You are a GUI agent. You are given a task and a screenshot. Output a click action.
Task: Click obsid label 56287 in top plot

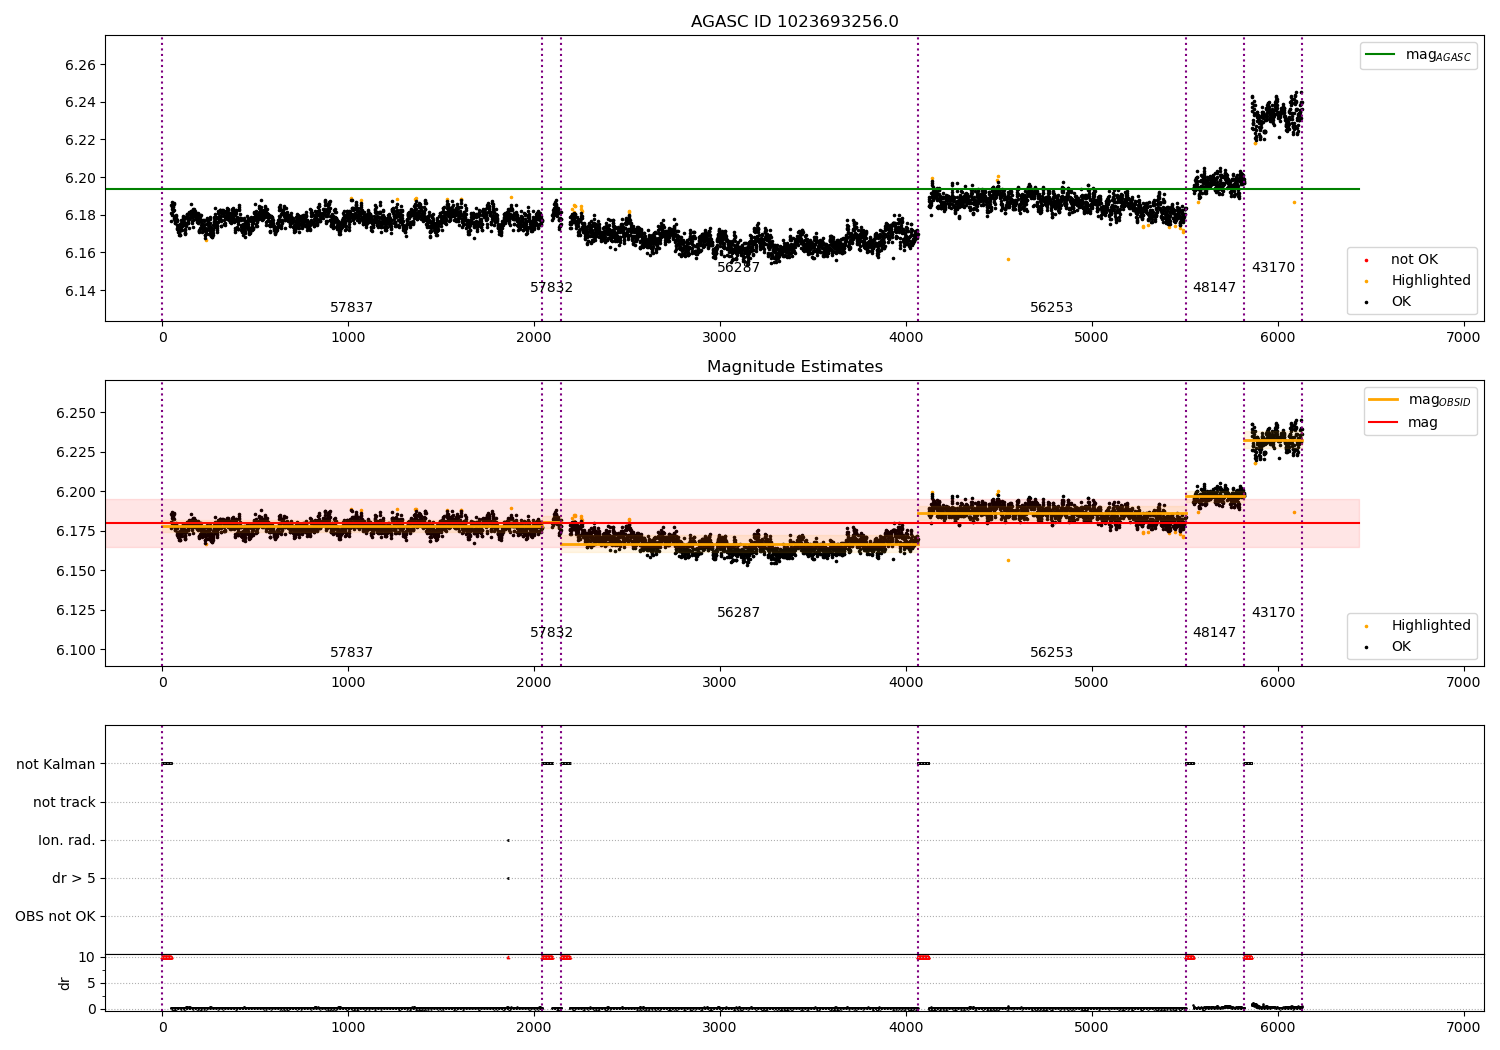[x=738, y=268]
